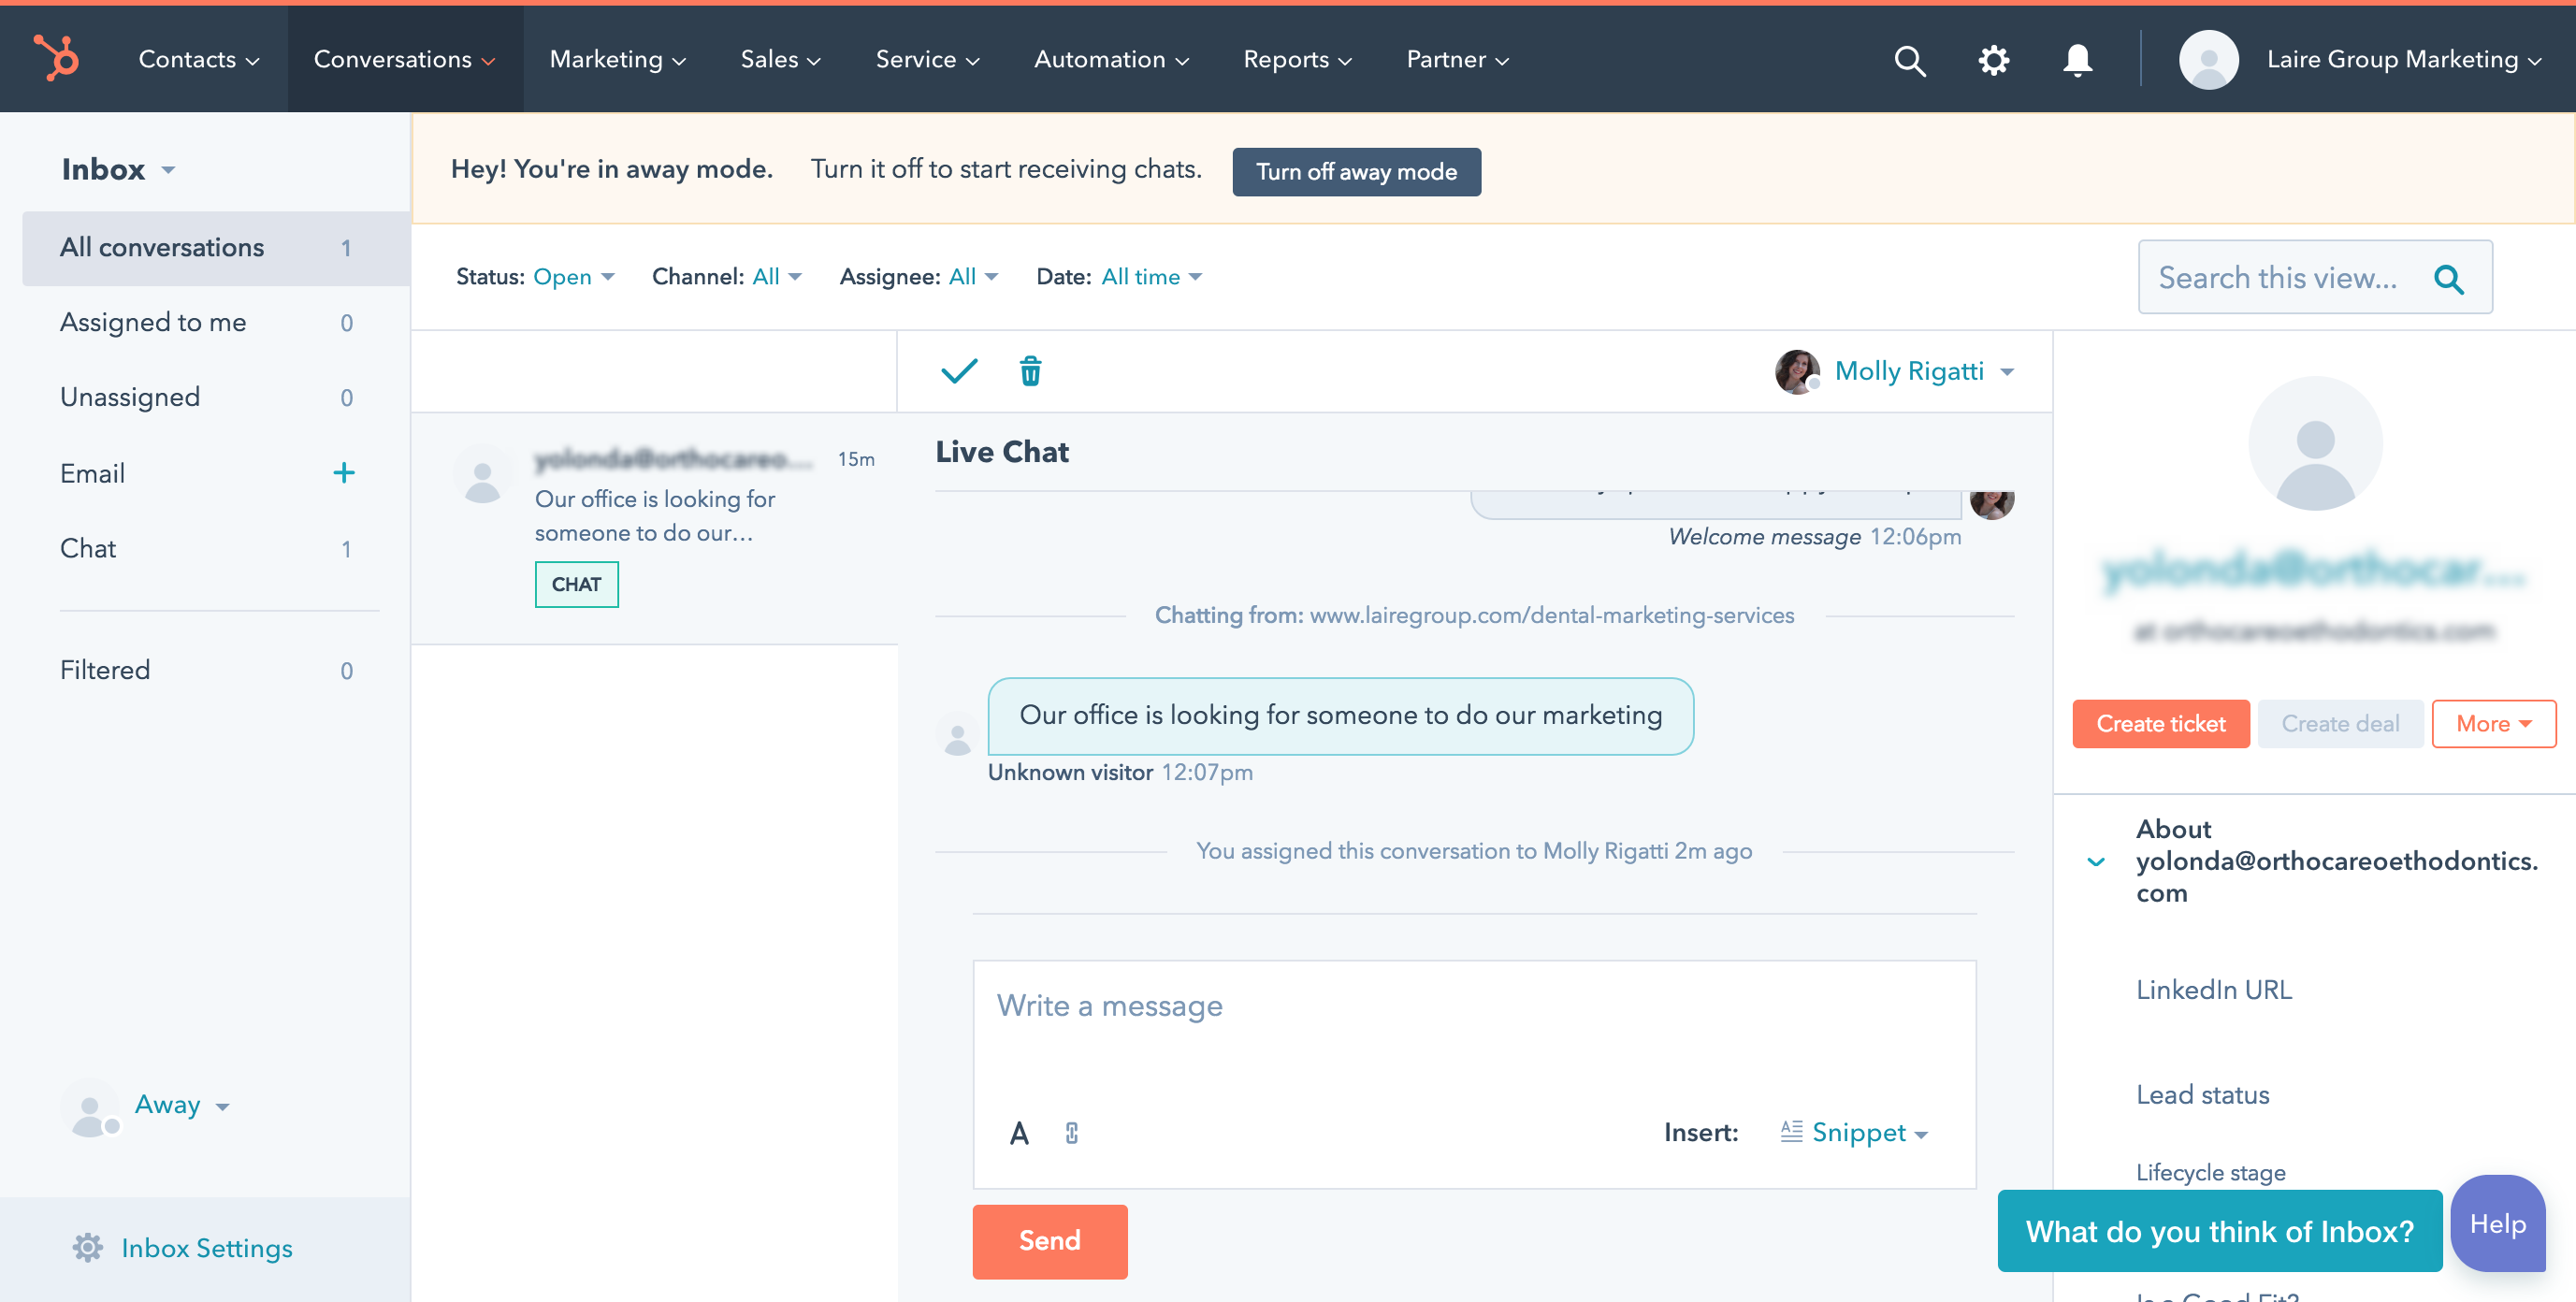
Task: Open the More actions dropdown
Action: 2492,723
